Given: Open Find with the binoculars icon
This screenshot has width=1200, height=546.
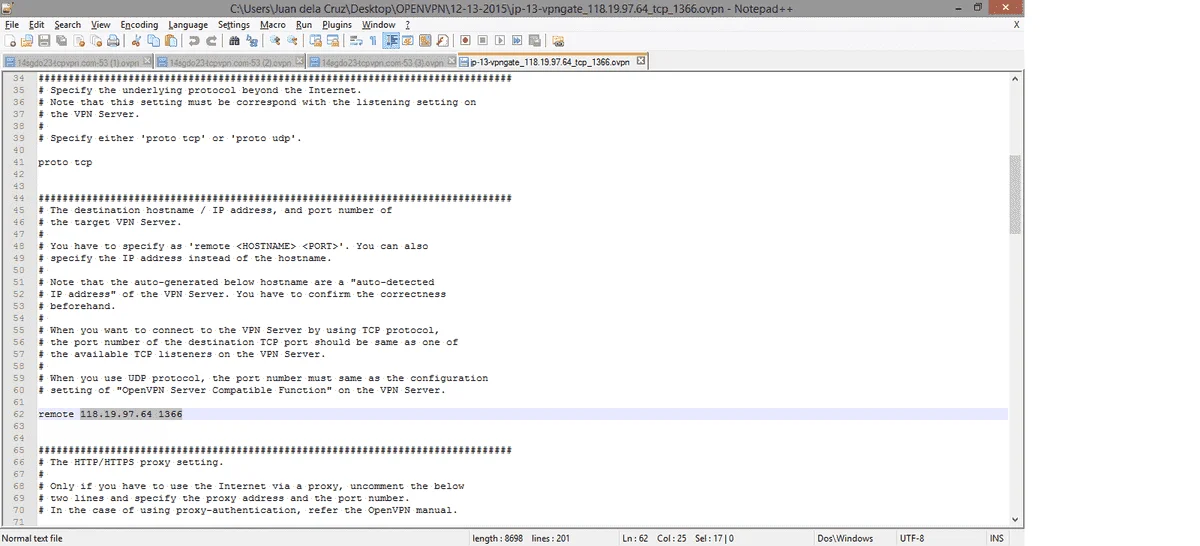Looking at the screenshot, I should click(234, 41).
